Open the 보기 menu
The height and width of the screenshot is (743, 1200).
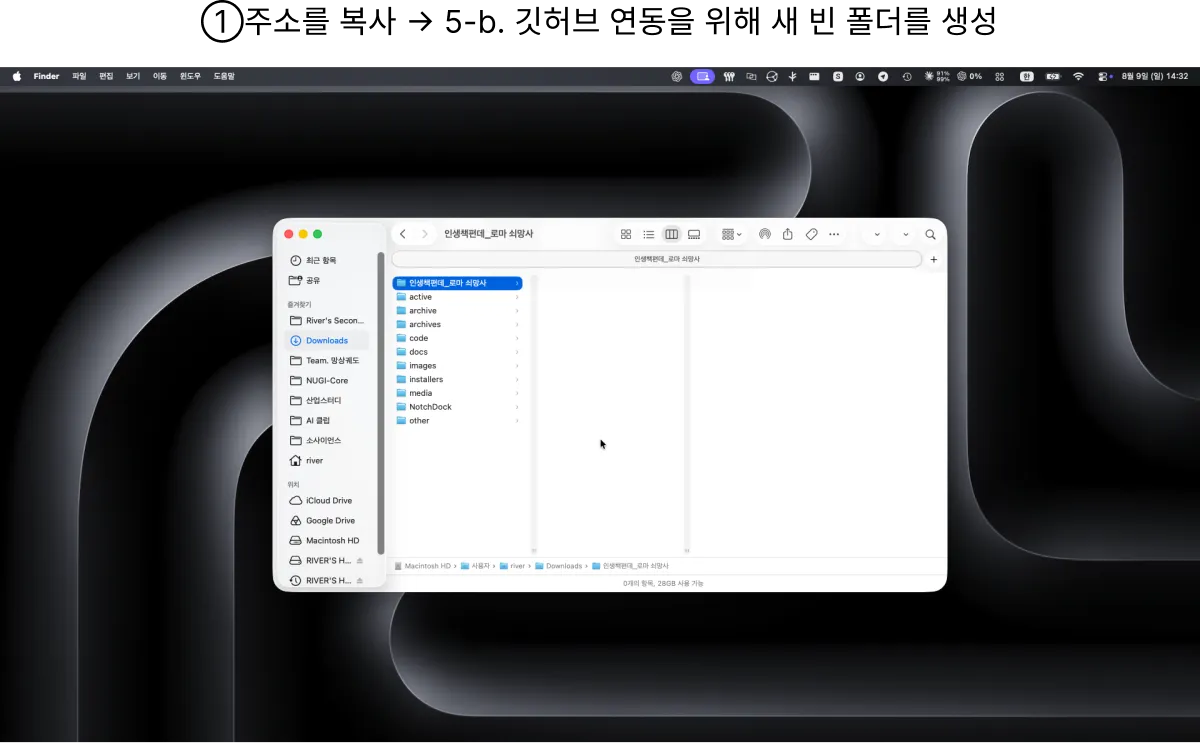[133, 76]
